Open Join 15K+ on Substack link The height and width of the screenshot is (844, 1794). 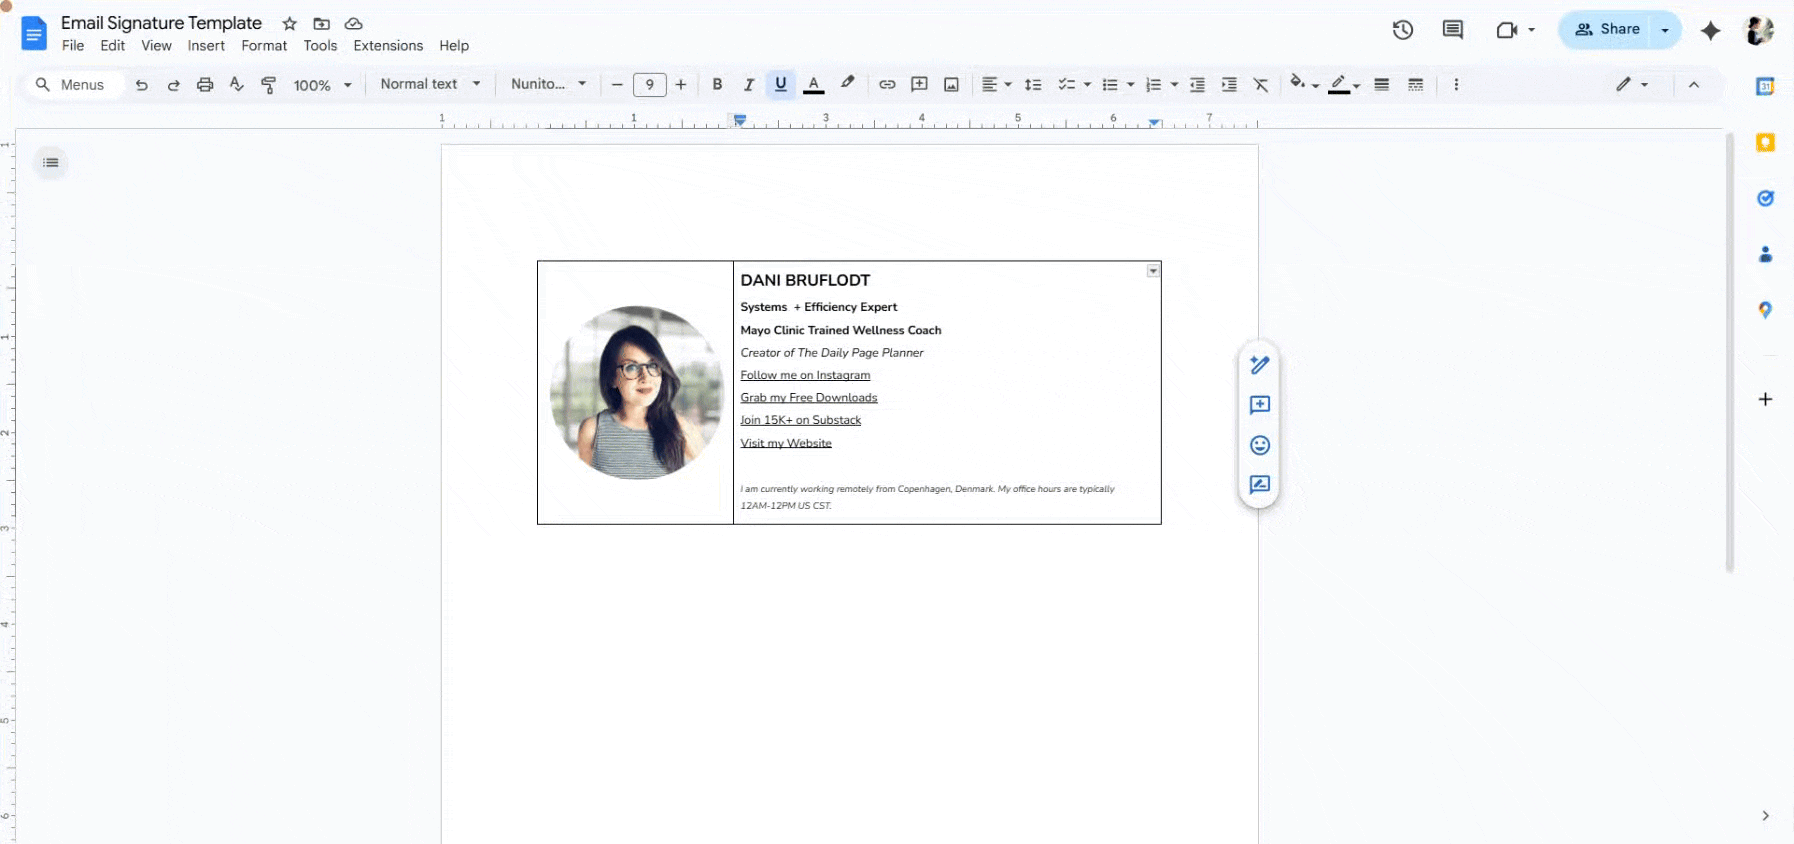[x=800, y=420]
